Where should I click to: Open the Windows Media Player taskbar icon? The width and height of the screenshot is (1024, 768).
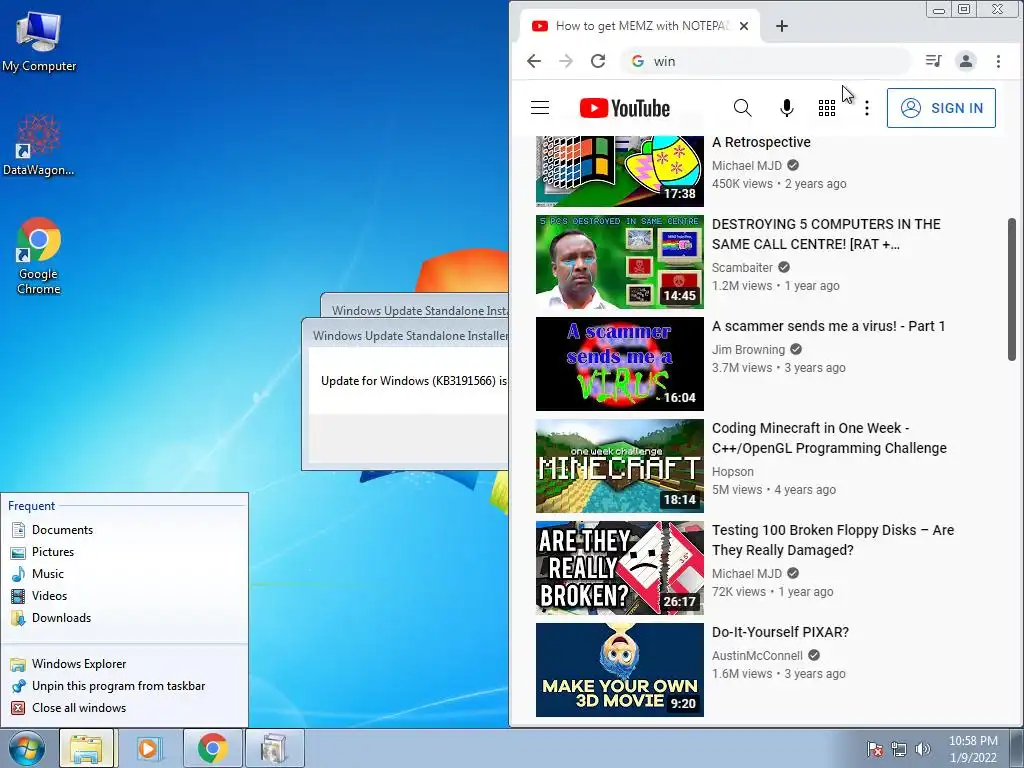[x=148, y=748]
